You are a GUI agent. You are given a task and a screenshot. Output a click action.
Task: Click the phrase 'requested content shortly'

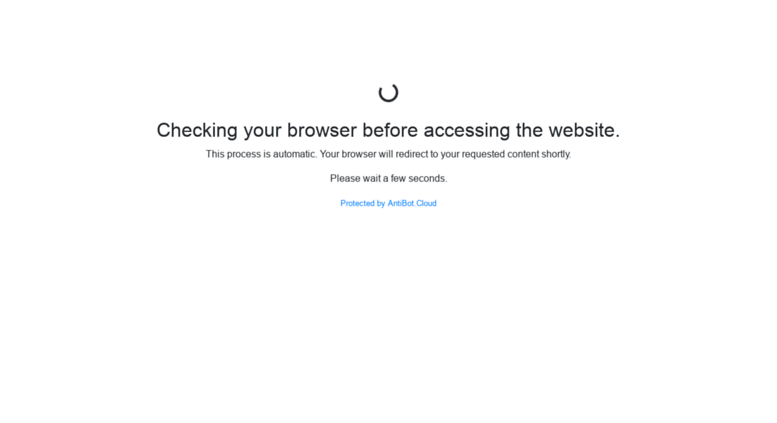[516, 154]
